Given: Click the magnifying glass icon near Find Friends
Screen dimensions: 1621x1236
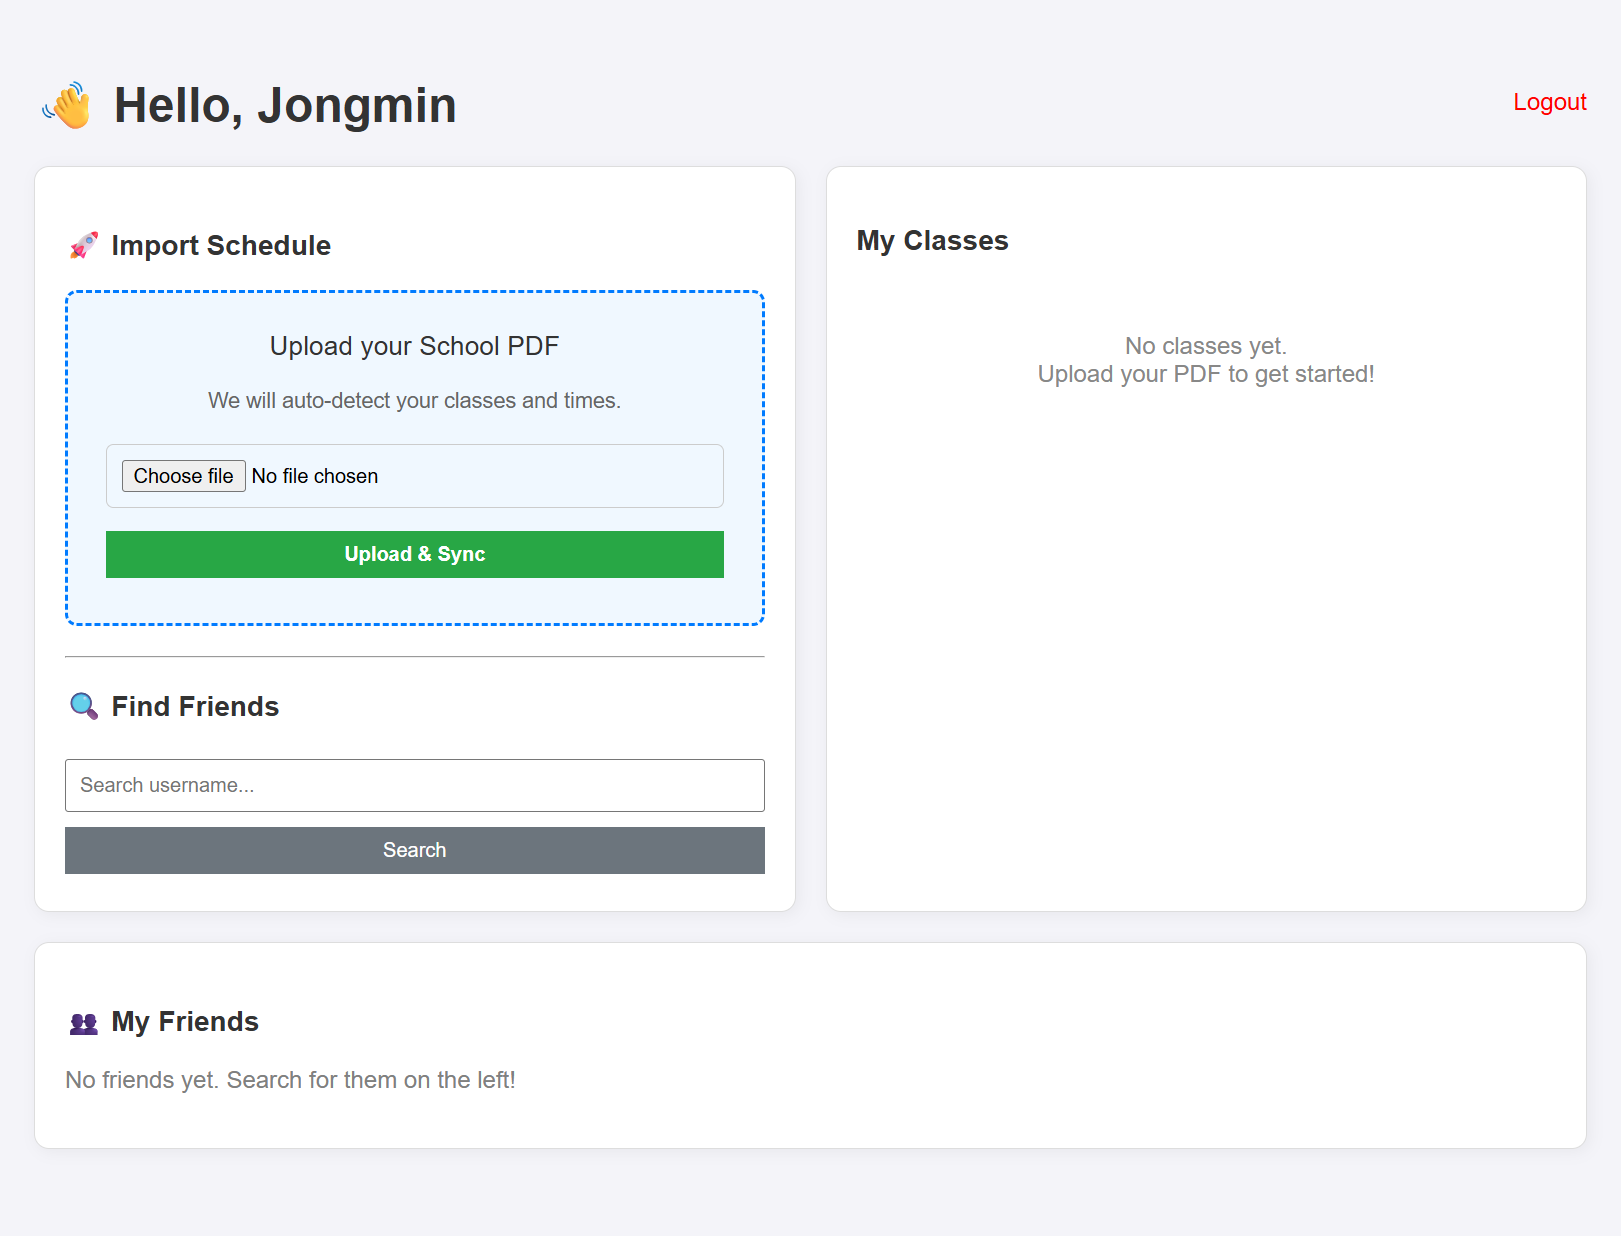Looking at the screenshot, I should pos(82,705).
